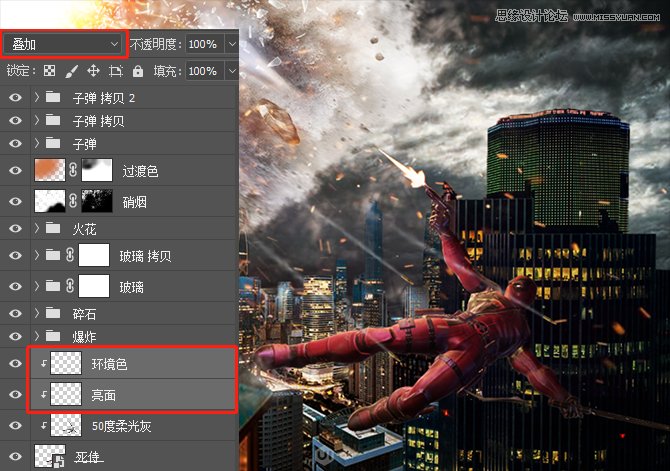The height and width of the screenshot is (471, 670).
Task: Expand the 玻璃 group chevron
Action: [37, 286]
